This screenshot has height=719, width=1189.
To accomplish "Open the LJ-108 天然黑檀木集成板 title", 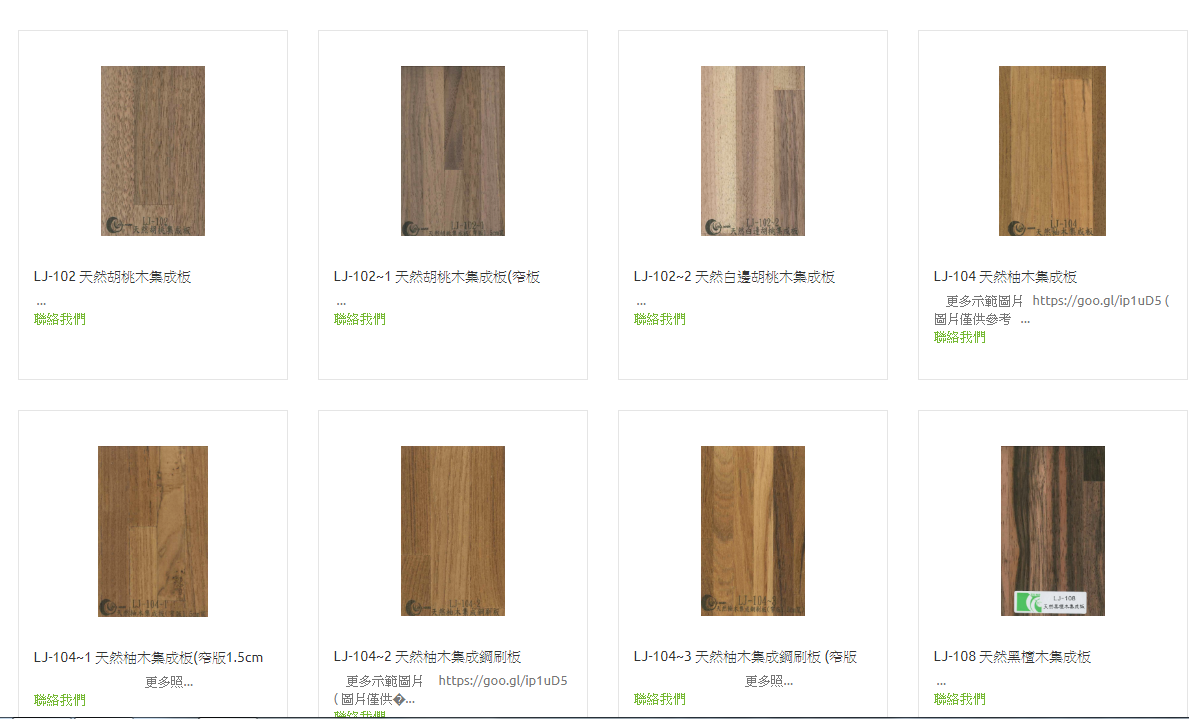I will [1012, 657].
